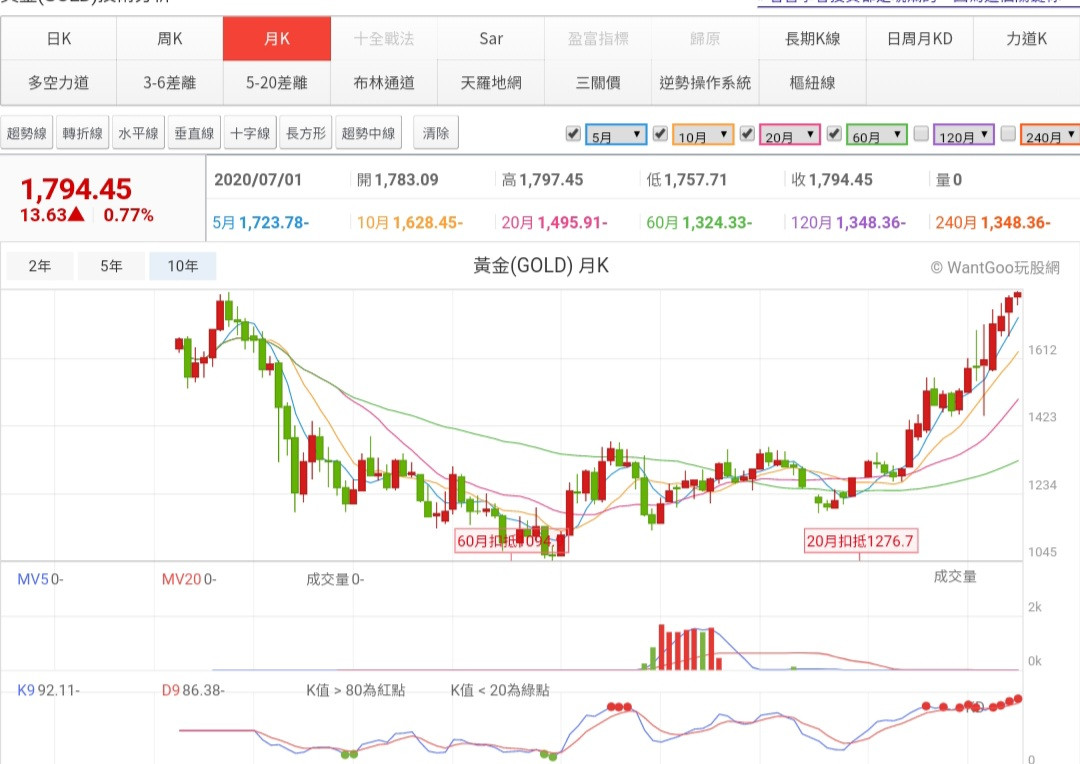This screenshot has height=764, width=1080.
Task: Enable the 120月 moving average checkbox
Action: 921,133
